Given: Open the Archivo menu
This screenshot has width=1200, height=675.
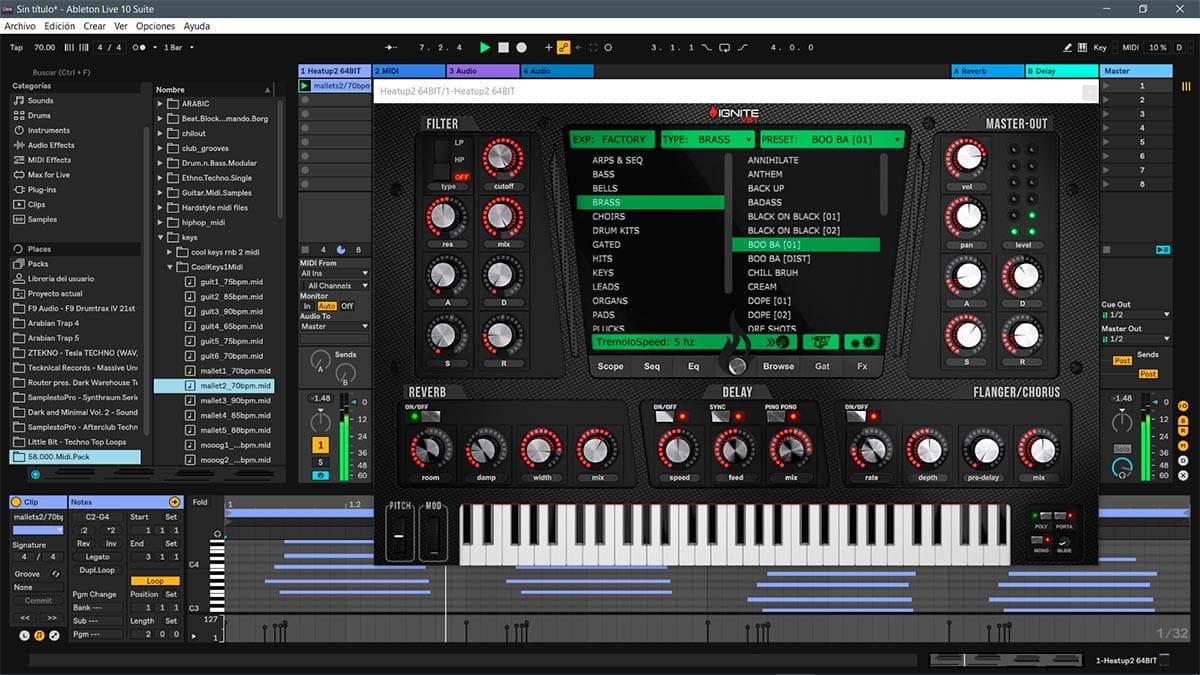Looking at the screenshot, I should pyautogui.click(x=20, y=26).
